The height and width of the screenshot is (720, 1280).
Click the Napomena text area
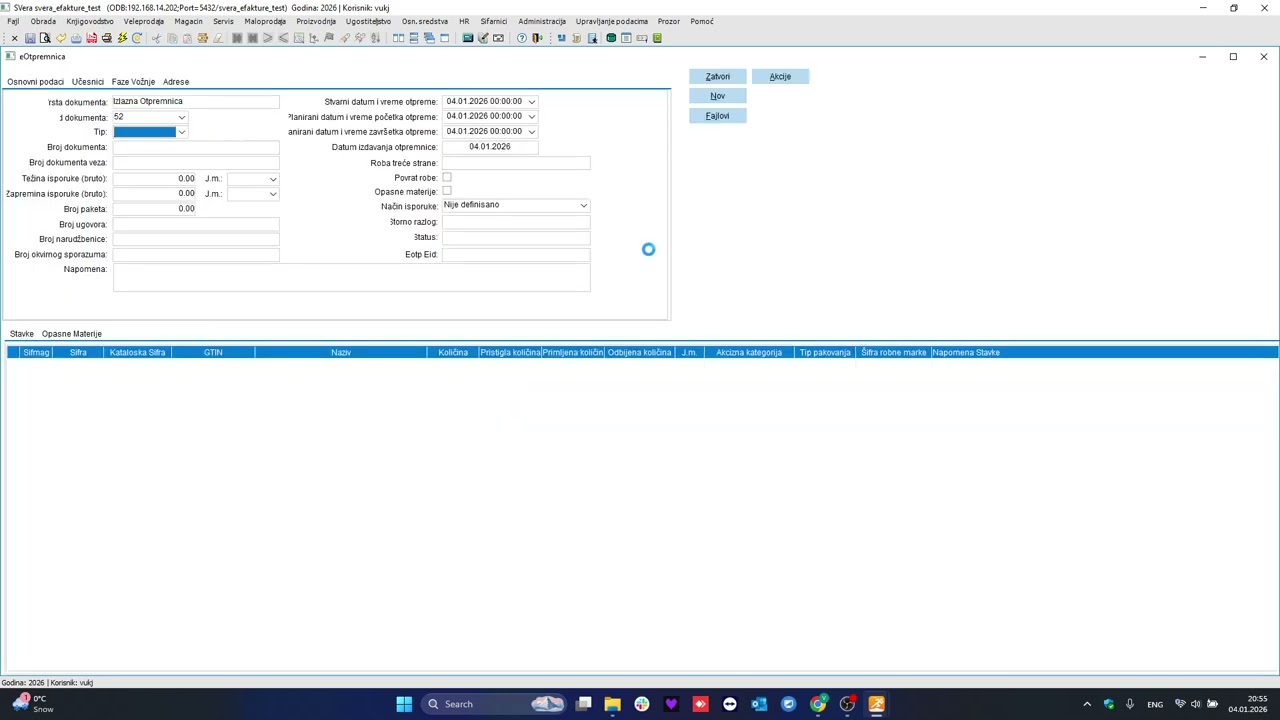(x=351, y=278)
